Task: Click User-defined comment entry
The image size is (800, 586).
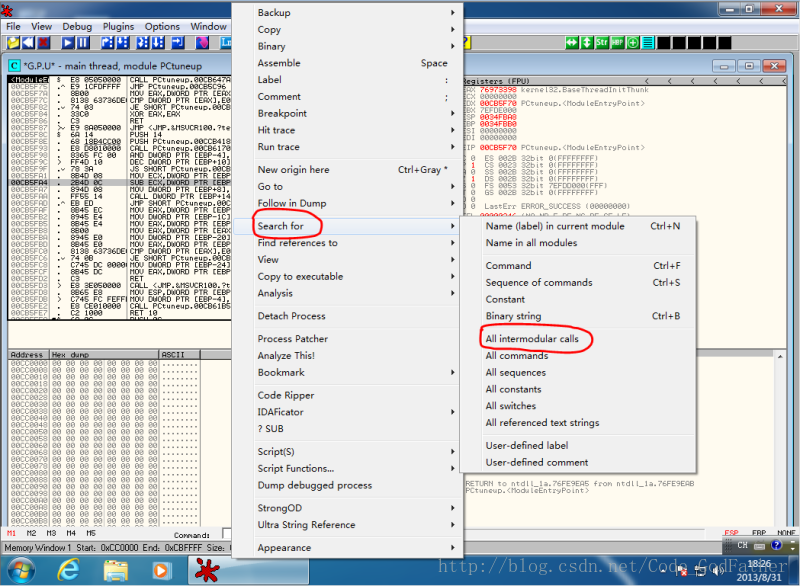Action: point(537,463)
